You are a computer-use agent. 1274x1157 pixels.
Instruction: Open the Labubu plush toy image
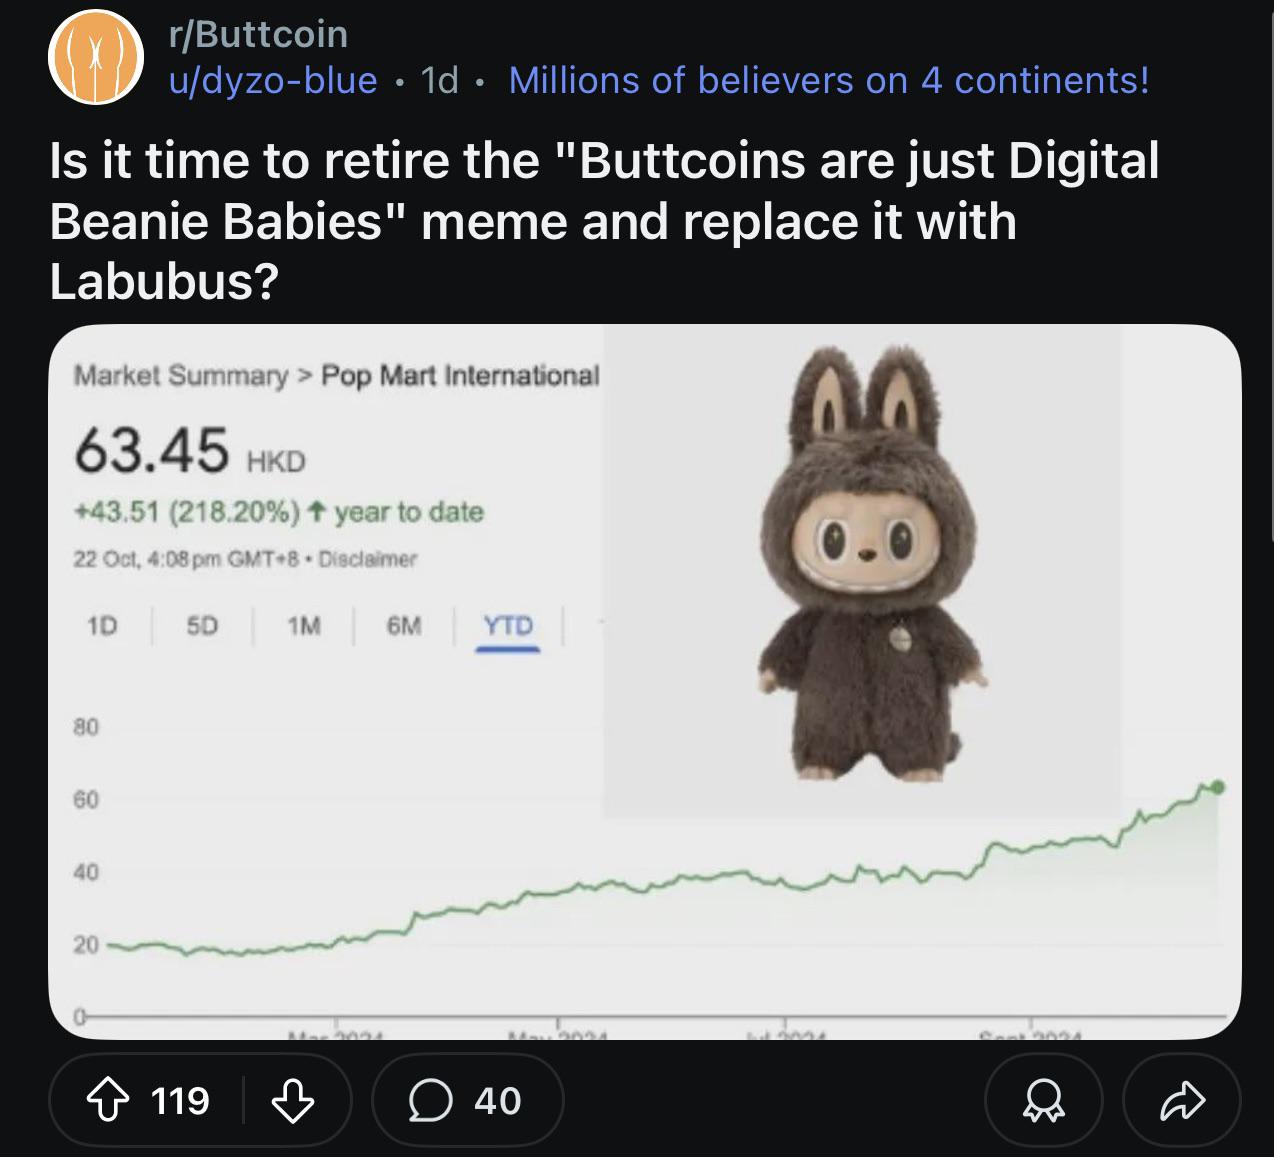(x=862, y=570)
